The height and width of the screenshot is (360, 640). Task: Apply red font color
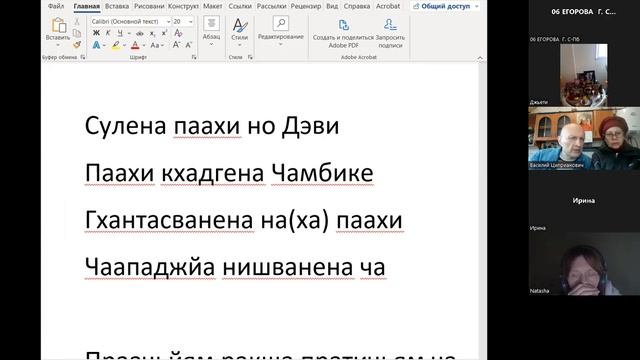pyautogui.click(x=136, y=45)
